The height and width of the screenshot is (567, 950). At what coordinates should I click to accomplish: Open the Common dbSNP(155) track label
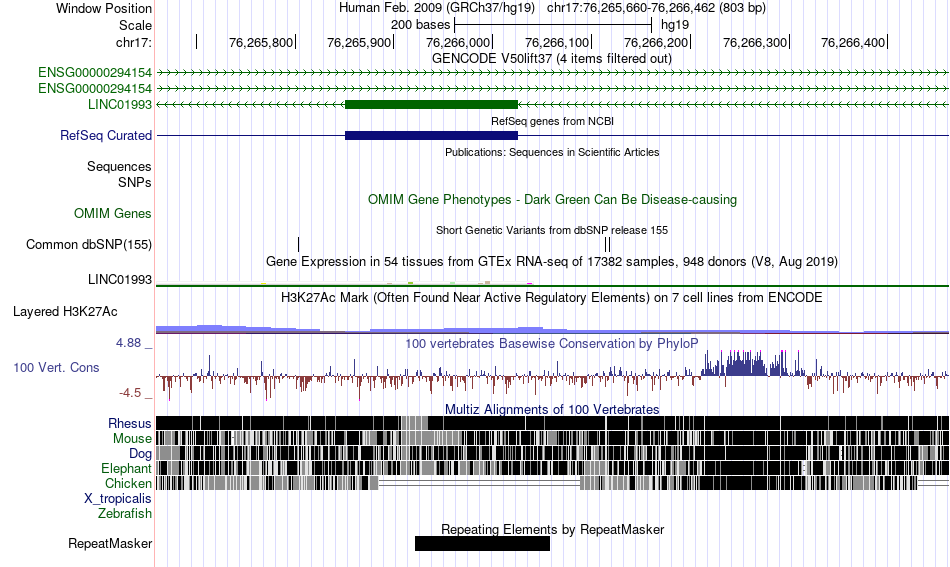tap(88, 244)
